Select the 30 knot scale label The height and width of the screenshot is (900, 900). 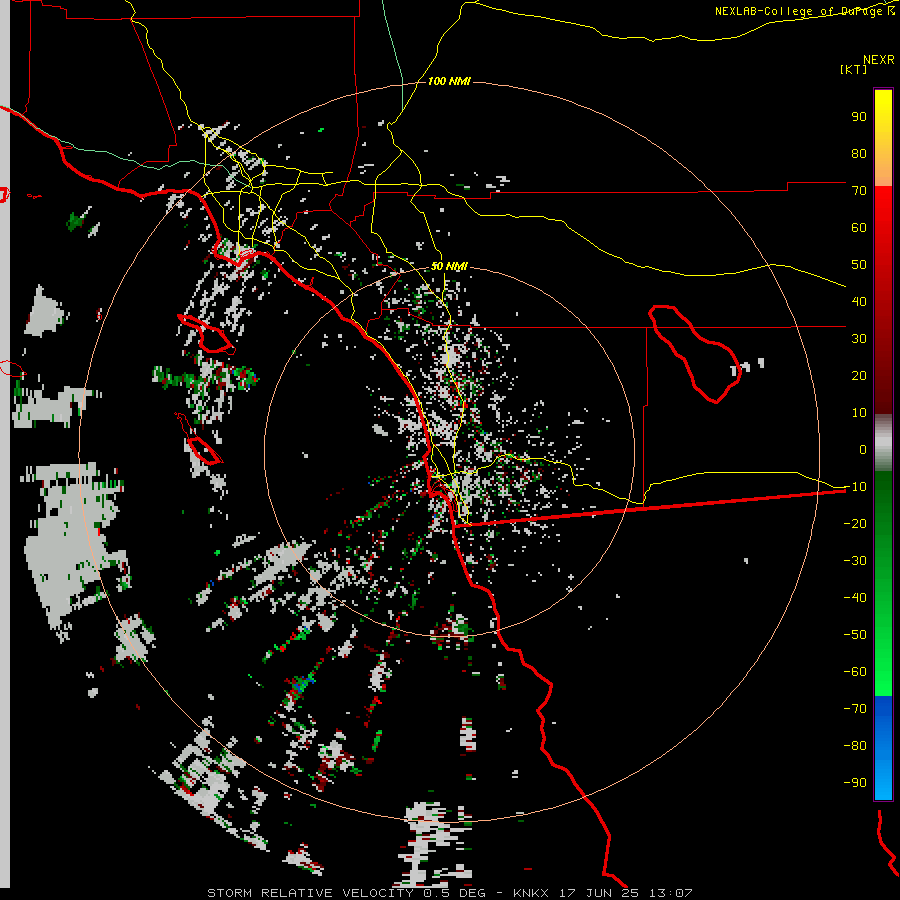[x=859, y=339]
